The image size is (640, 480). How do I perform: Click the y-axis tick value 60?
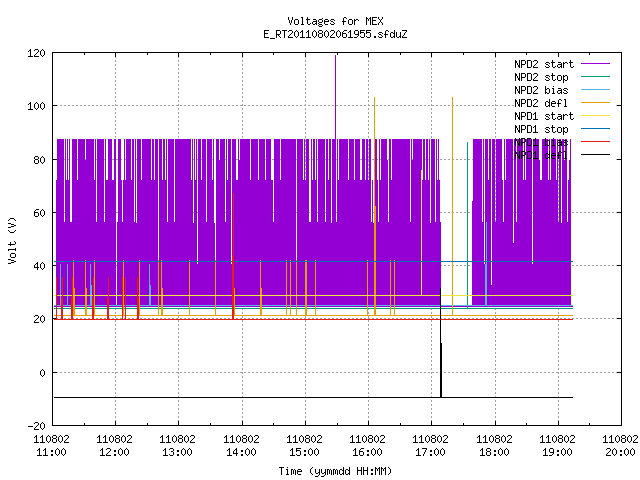(x=39, y=213)
